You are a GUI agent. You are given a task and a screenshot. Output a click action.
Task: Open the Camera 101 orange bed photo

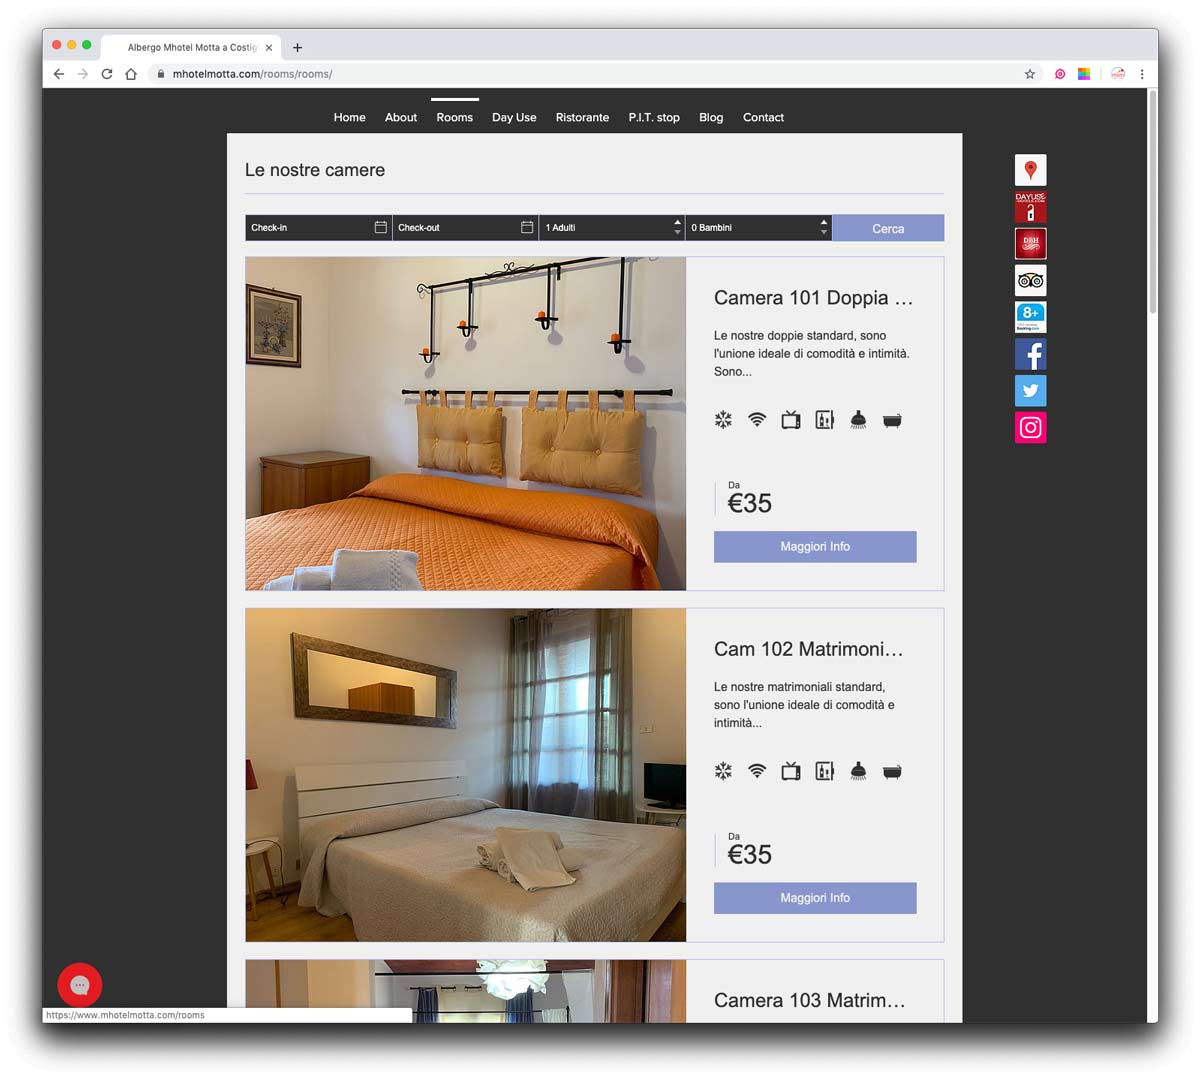466,424
